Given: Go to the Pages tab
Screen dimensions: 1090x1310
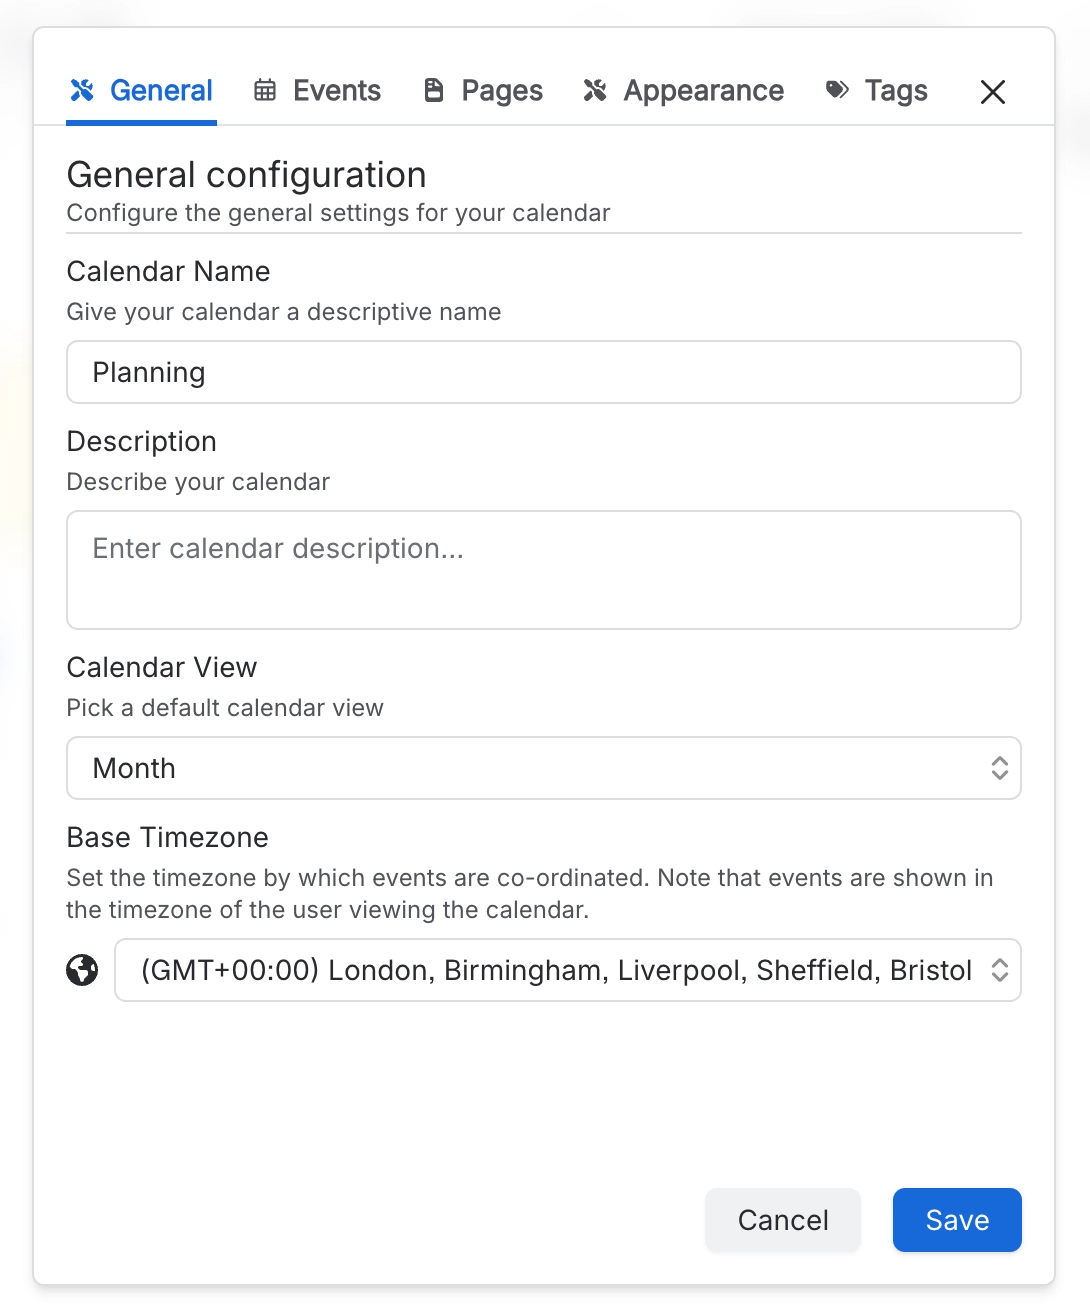Looking at the screenshot, I should (501, 91).
